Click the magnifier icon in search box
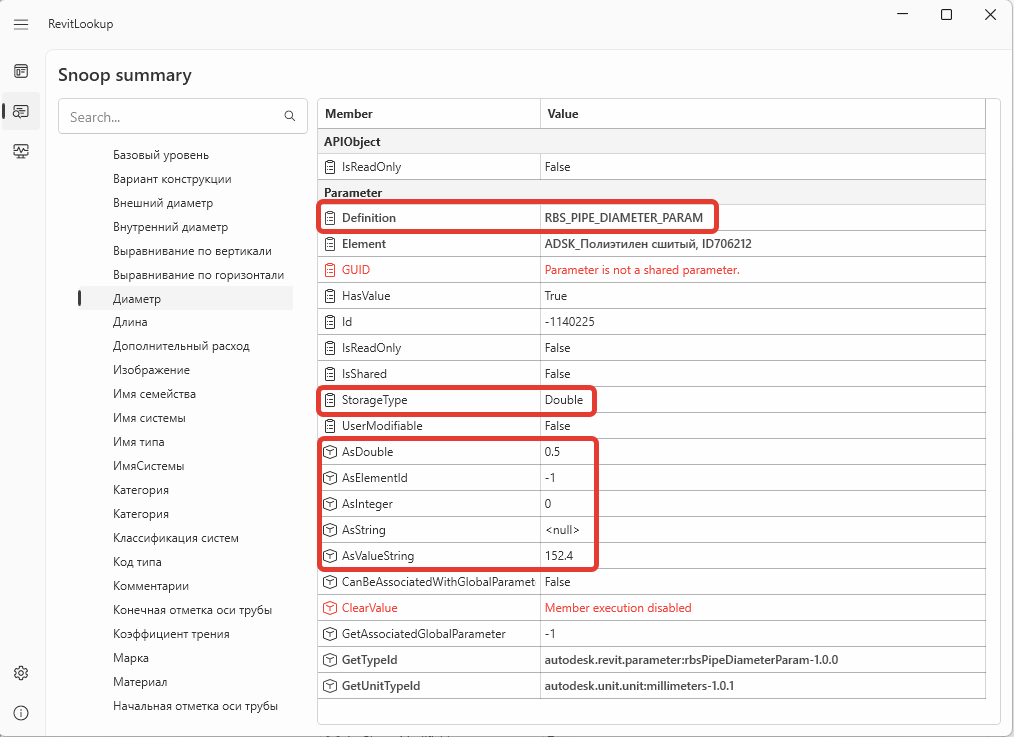This screenshot has height=737, width=1014. coord(290,116)
